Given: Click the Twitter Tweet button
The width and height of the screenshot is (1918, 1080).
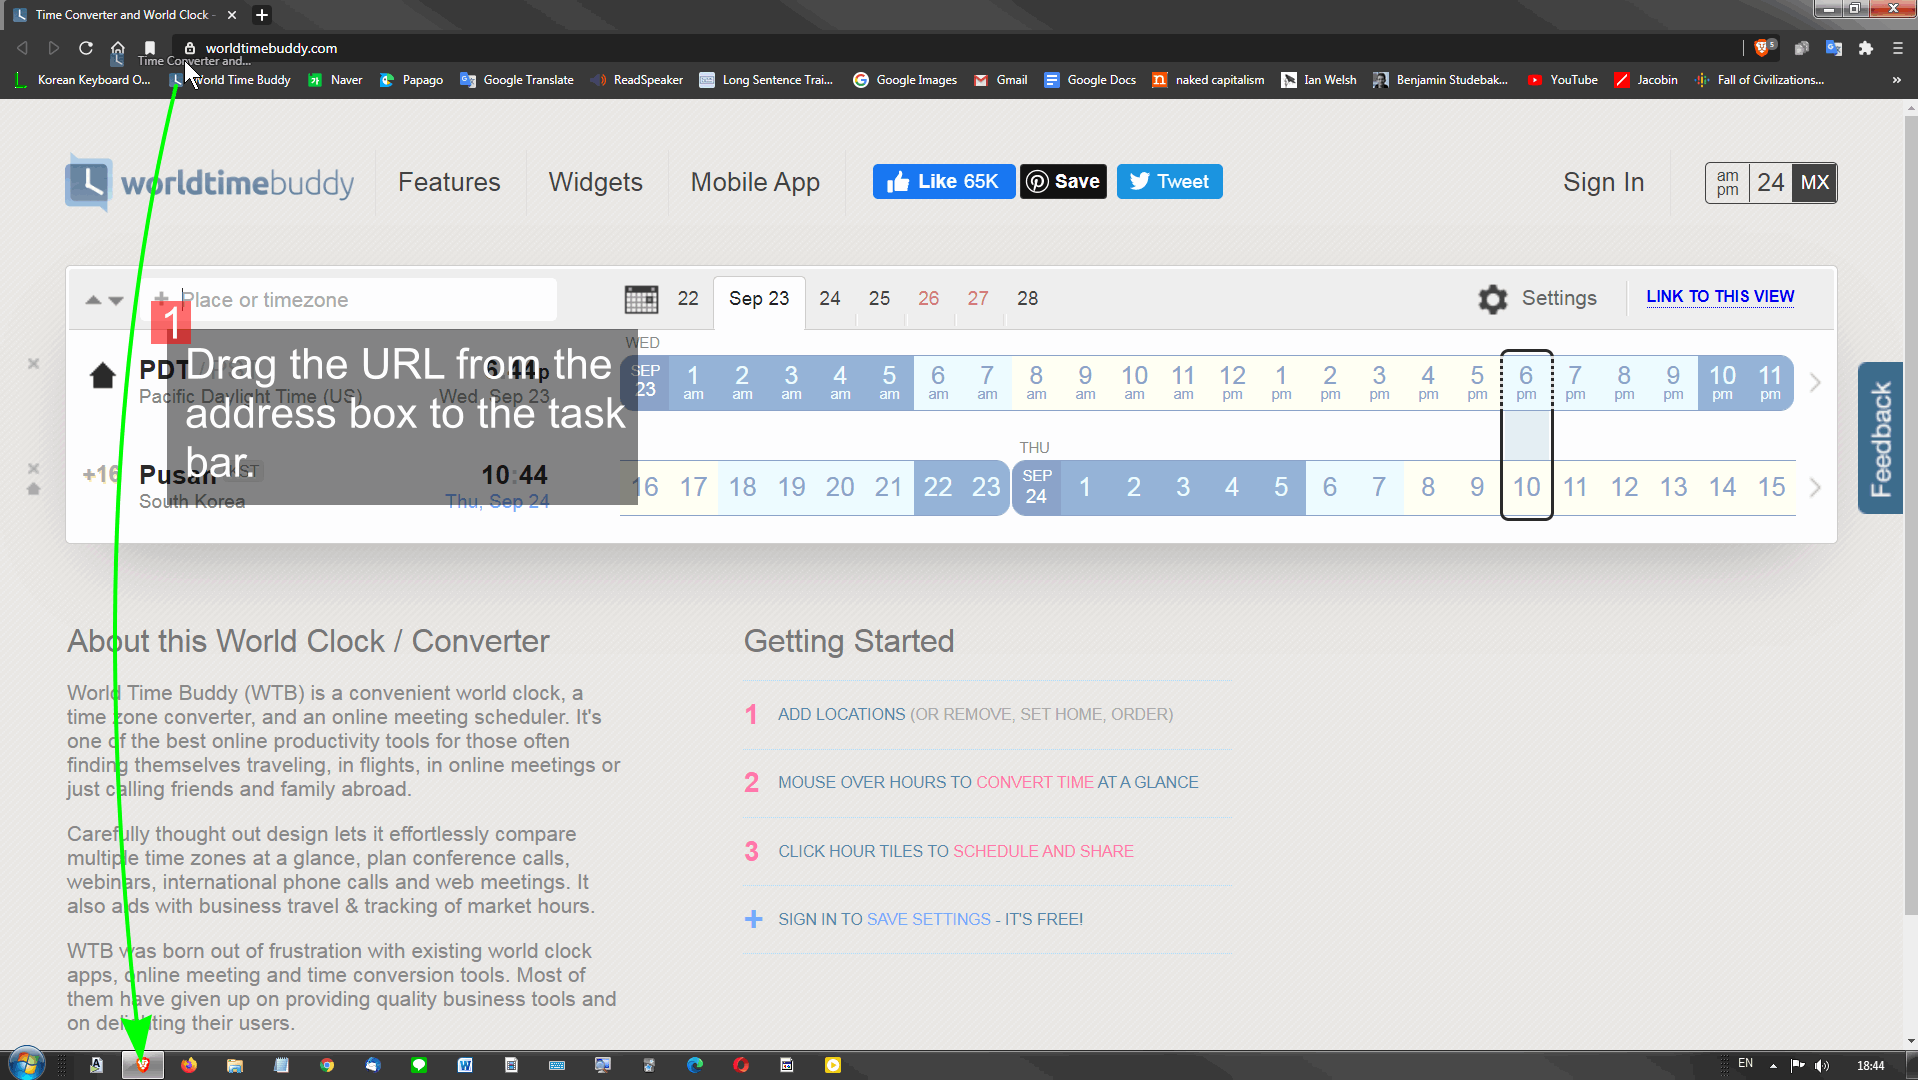Looking at the screenshot, I should tap(1170, 182).
